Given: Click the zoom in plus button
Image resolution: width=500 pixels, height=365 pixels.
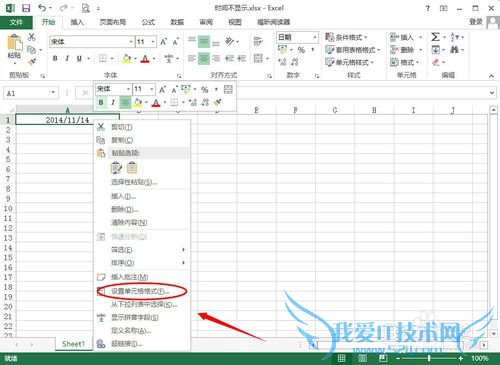Looking at the screenshot, I should pyautogui.click(x=461, y=358).
